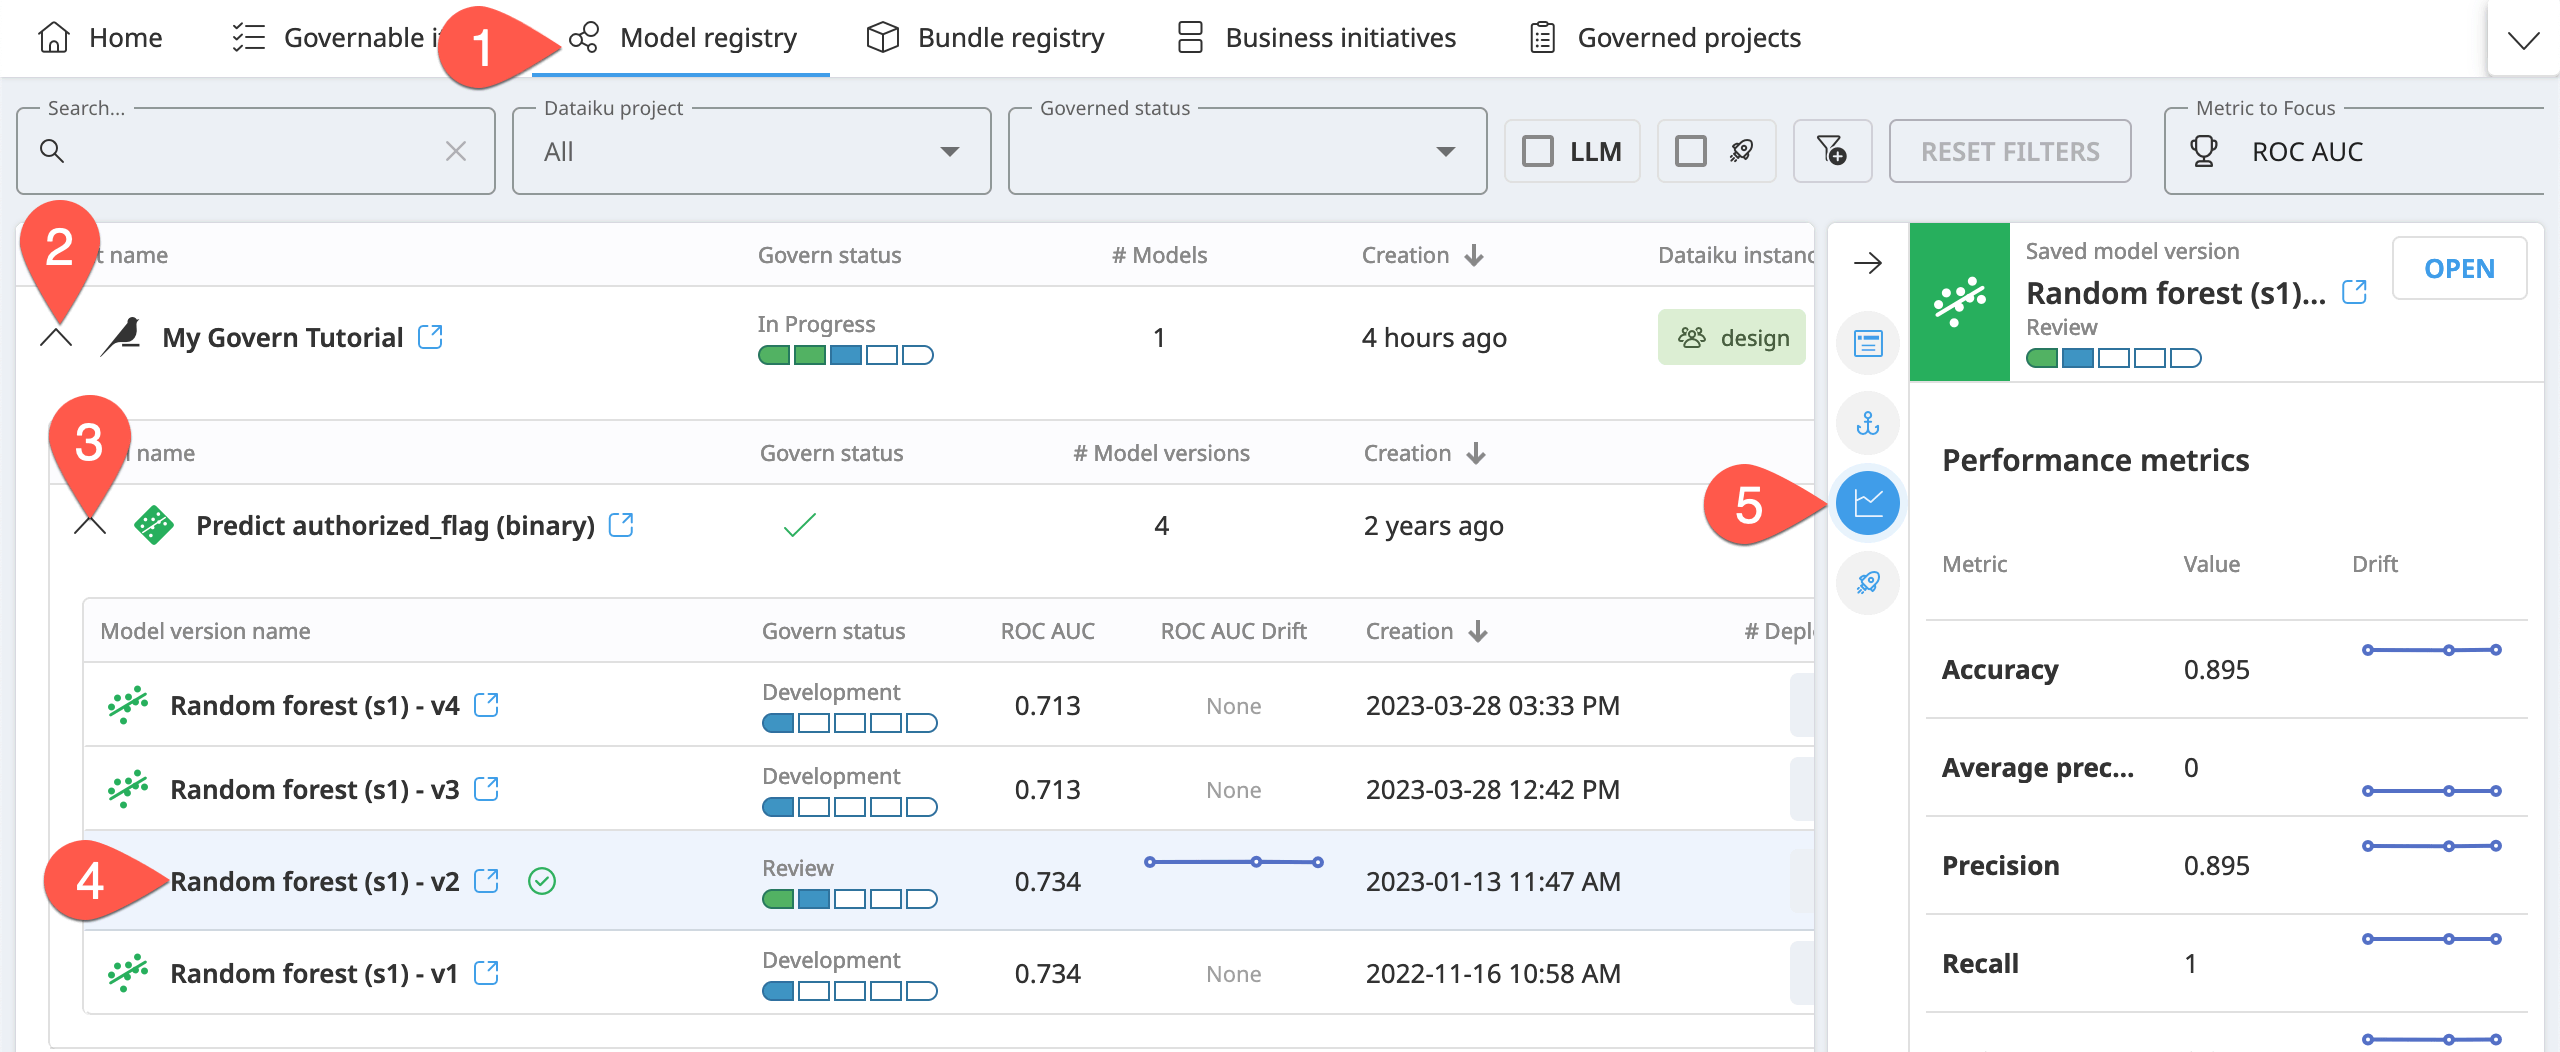Click the design instance badge

click(x=1732, y=337)
